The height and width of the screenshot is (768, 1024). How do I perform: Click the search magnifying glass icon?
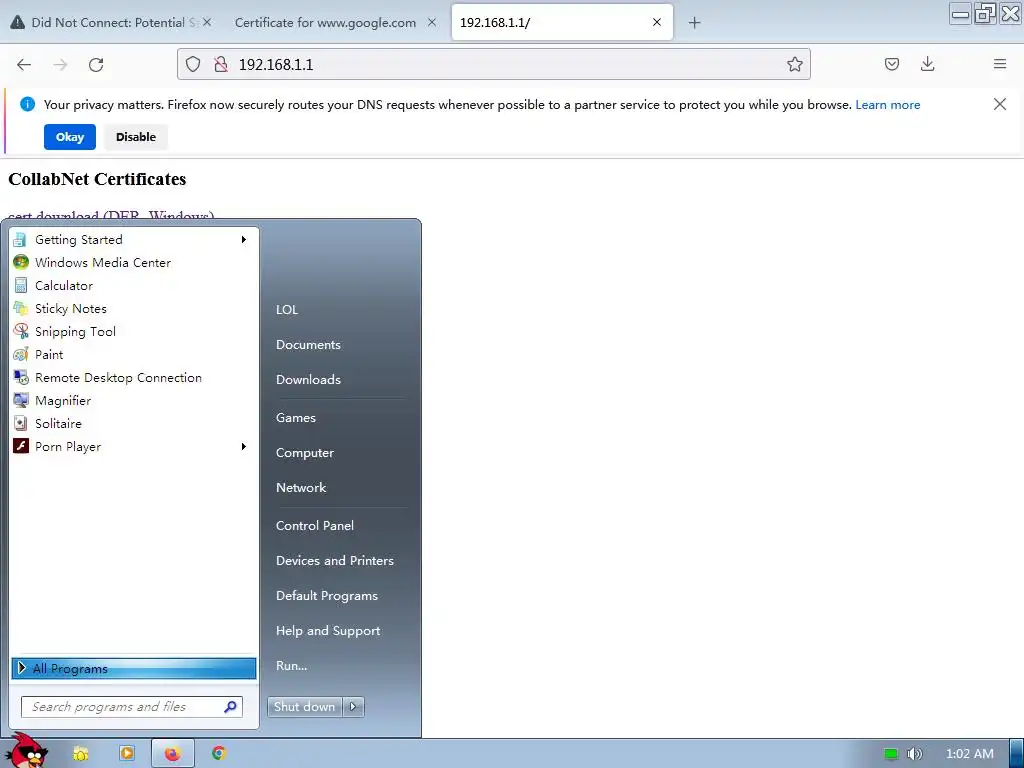pyautogui.click(x=231, y=707)
